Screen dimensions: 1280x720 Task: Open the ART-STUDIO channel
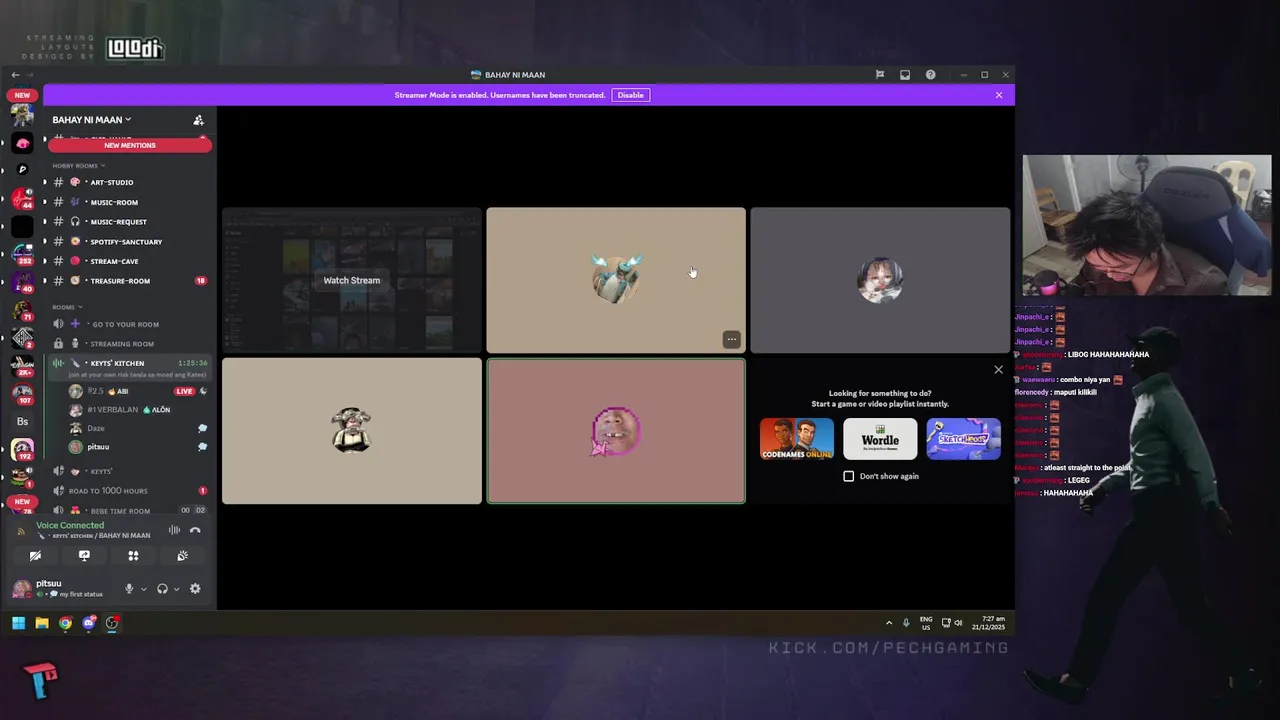[130, 182]
